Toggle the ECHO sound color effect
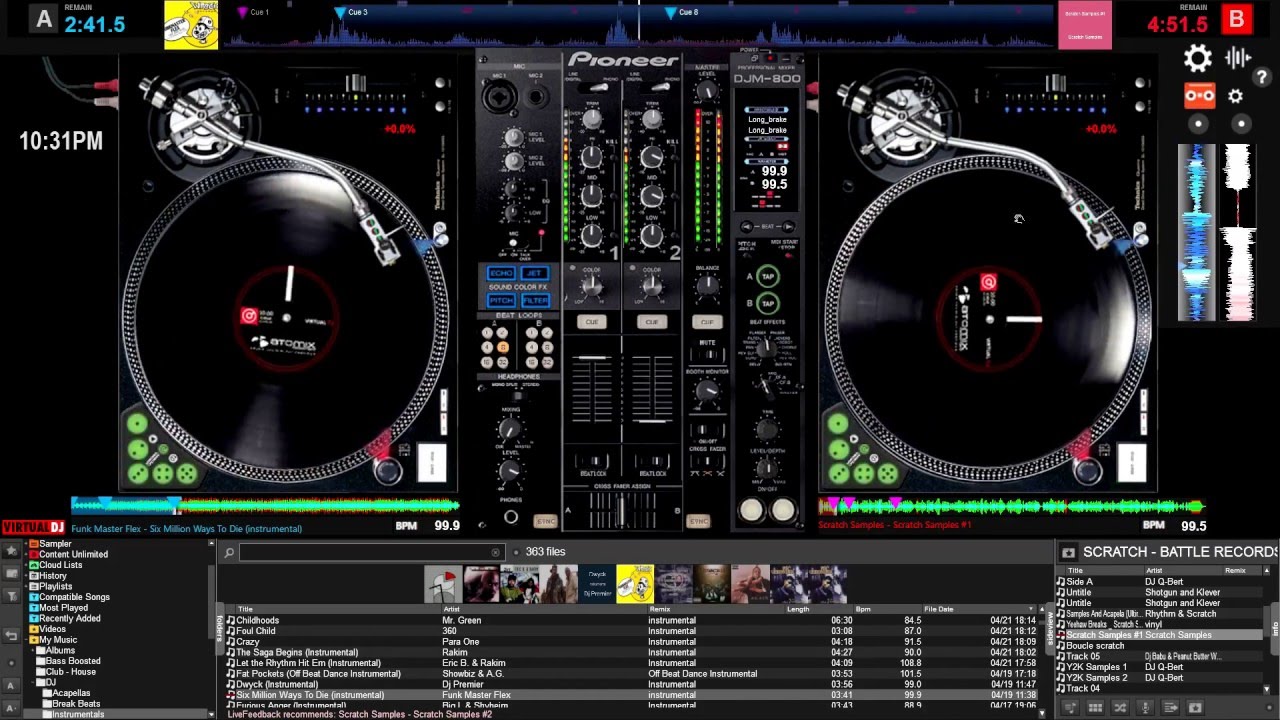This screenshot has height=720, width=1280. [501, 273]
